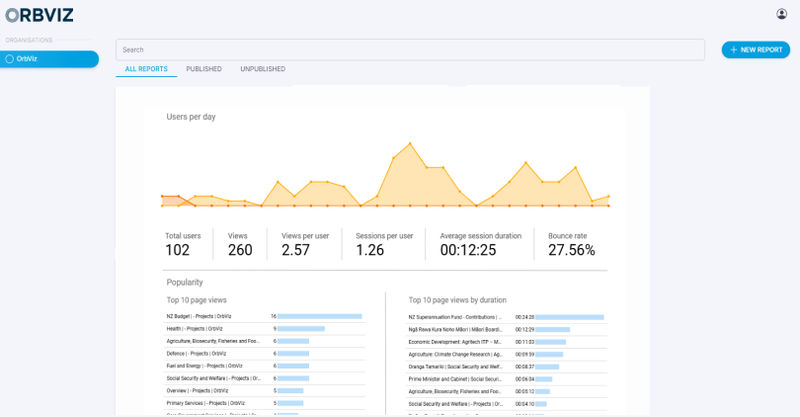Click the Bounce rate value 27.56%
Image resolution: width=800 pixels, height=417 pixels.
[x=571, y=250]
